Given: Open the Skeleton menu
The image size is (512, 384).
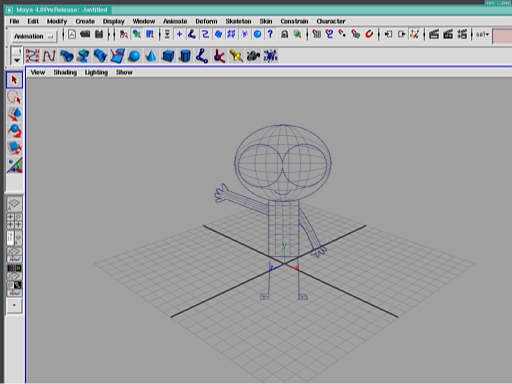Looking at the screenshot, I should pos(238,21).
